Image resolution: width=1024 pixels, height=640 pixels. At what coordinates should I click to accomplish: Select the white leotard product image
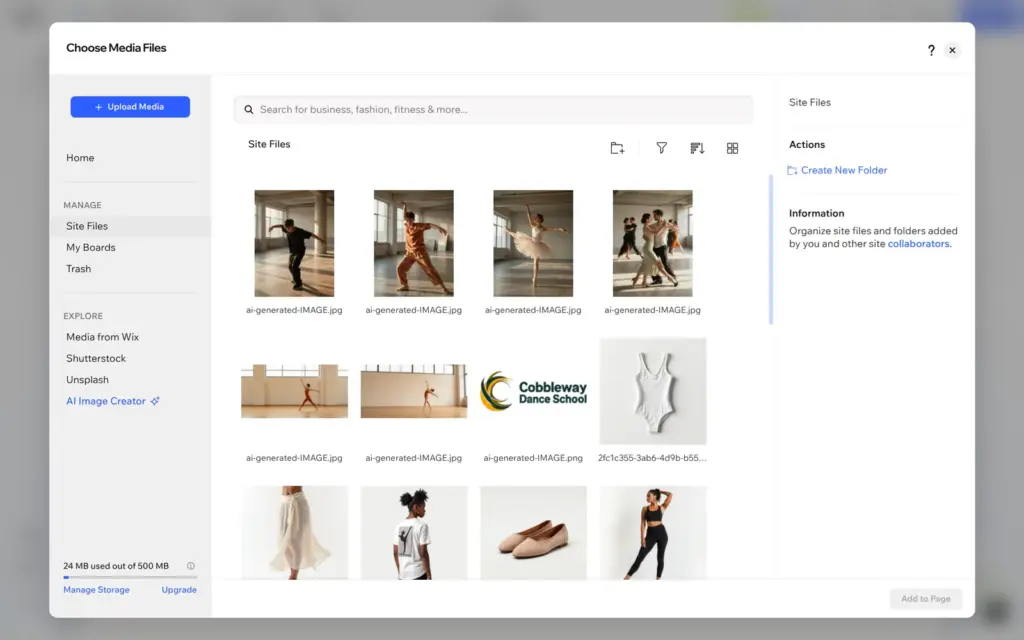pyautogui.click(x=652, y=391)
